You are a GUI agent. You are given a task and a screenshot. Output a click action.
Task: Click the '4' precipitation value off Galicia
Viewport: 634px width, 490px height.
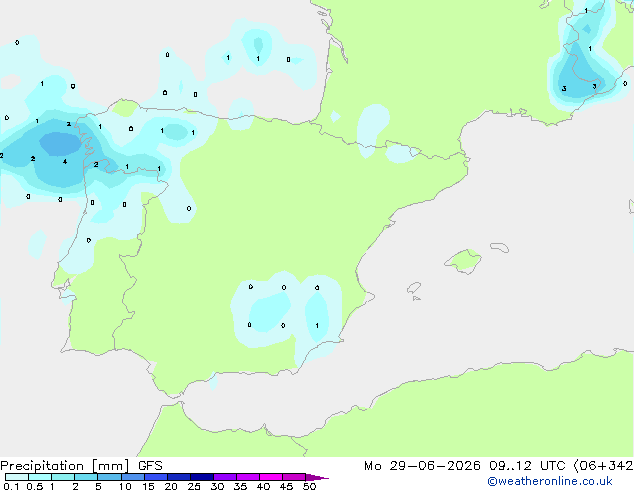[65, 162]
